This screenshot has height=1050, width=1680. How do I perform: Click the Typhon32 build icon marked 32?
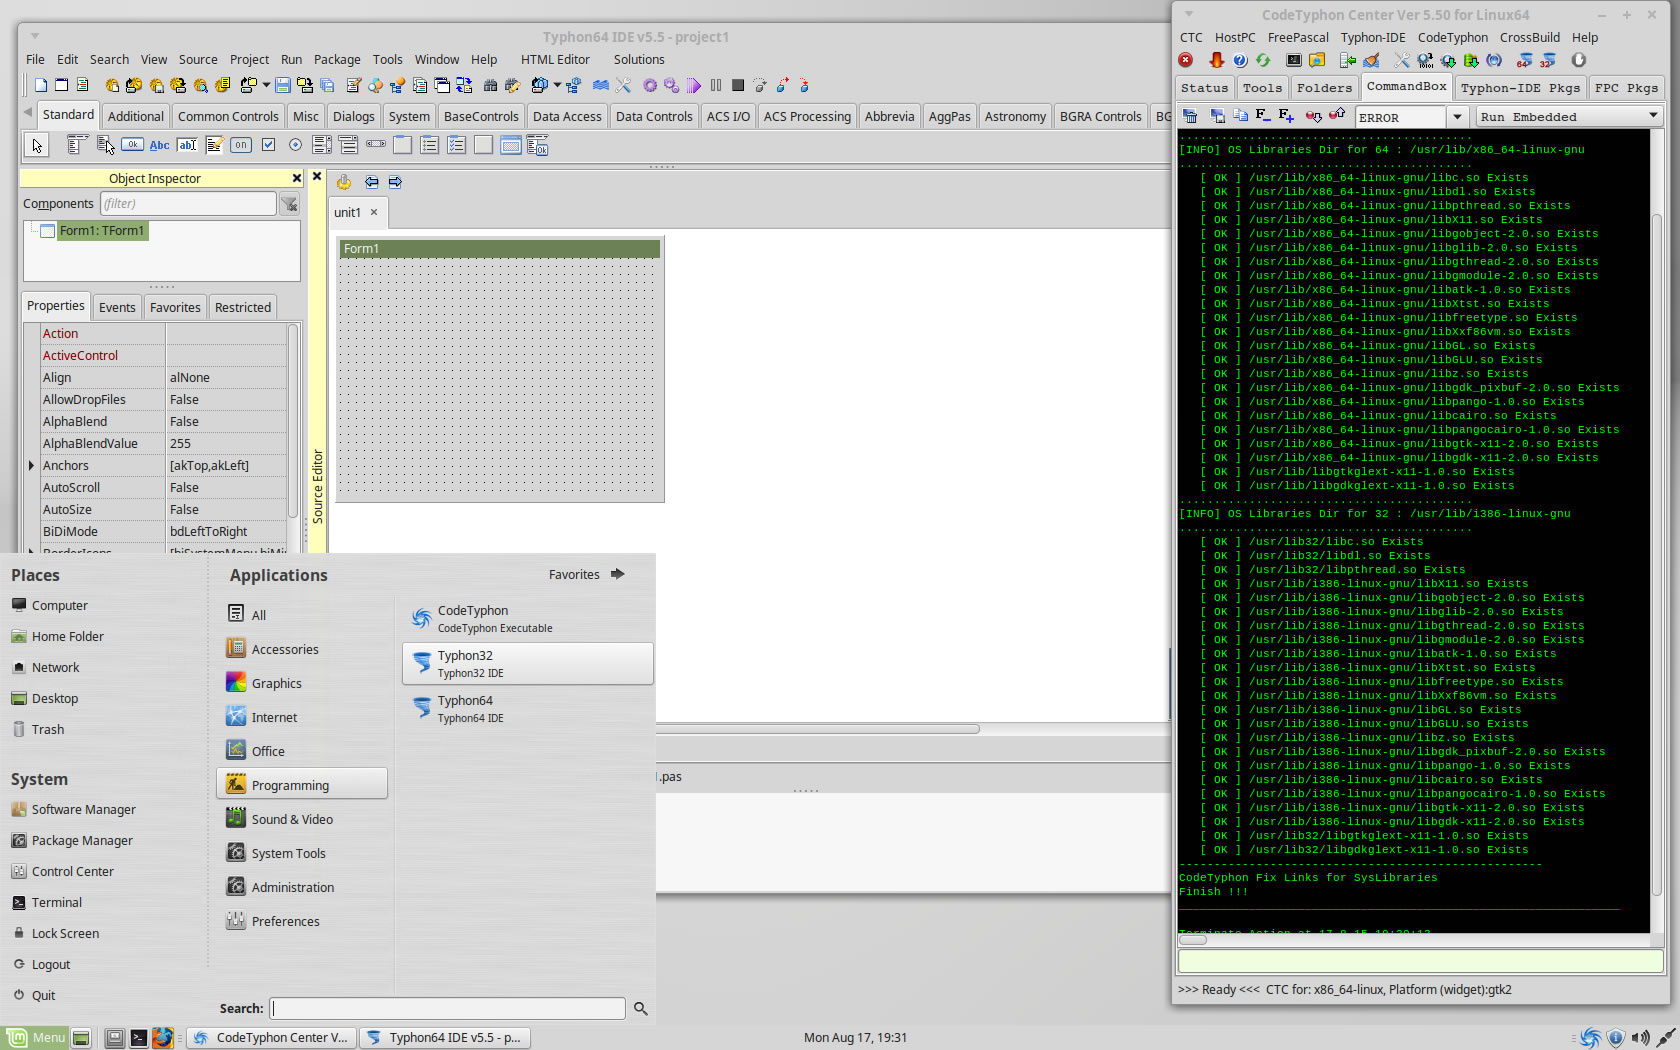click(1548, 61)
